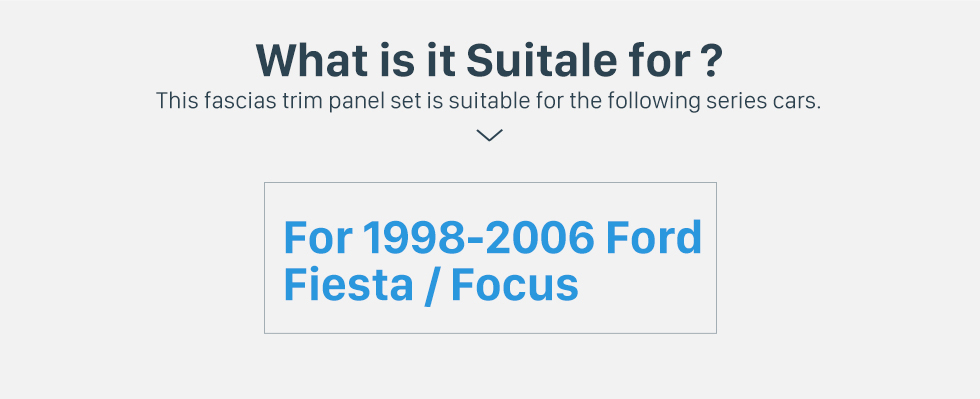Click the subtitle sentence about fascias trim panel

[x=488, y=101]
